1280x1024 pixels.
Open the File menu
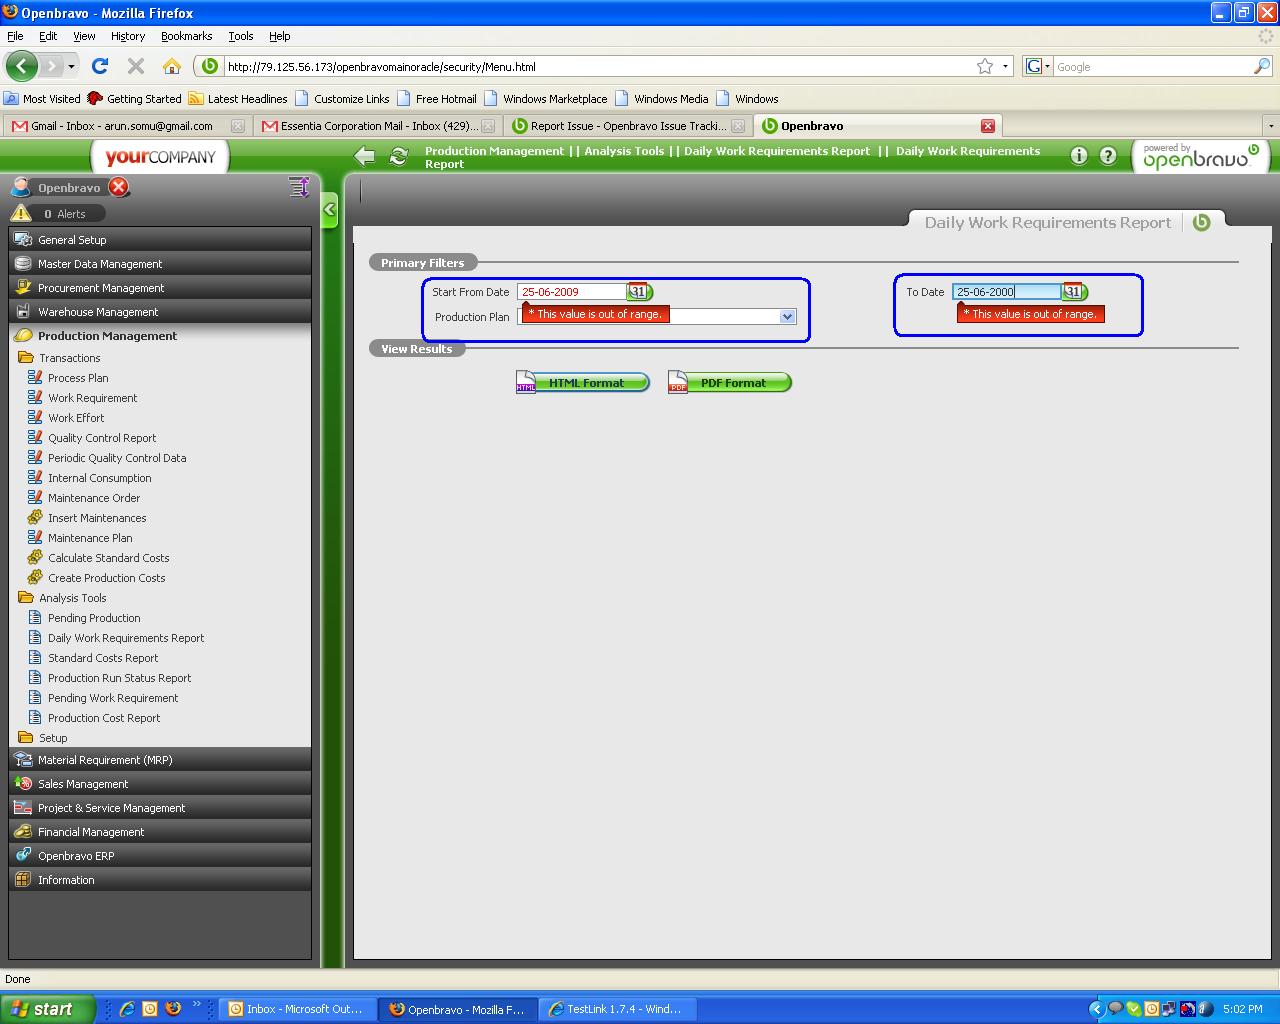click(15, 36)
